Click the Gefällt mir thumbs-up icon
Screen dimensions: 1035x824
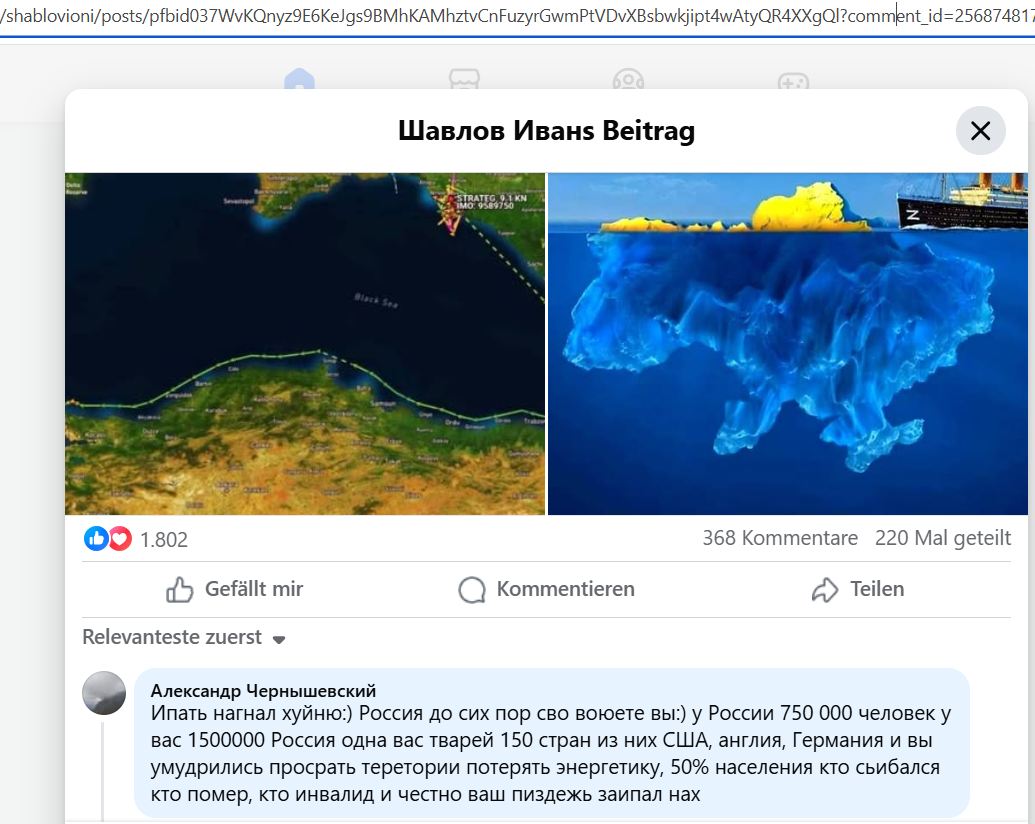click(180, 590)
